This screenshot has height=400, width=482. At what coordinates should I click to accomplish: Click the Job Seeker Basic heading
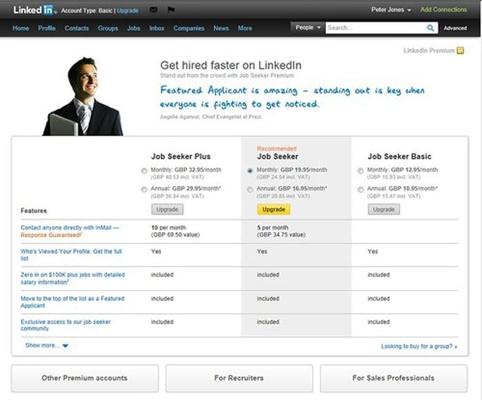[x=399, y=156]
